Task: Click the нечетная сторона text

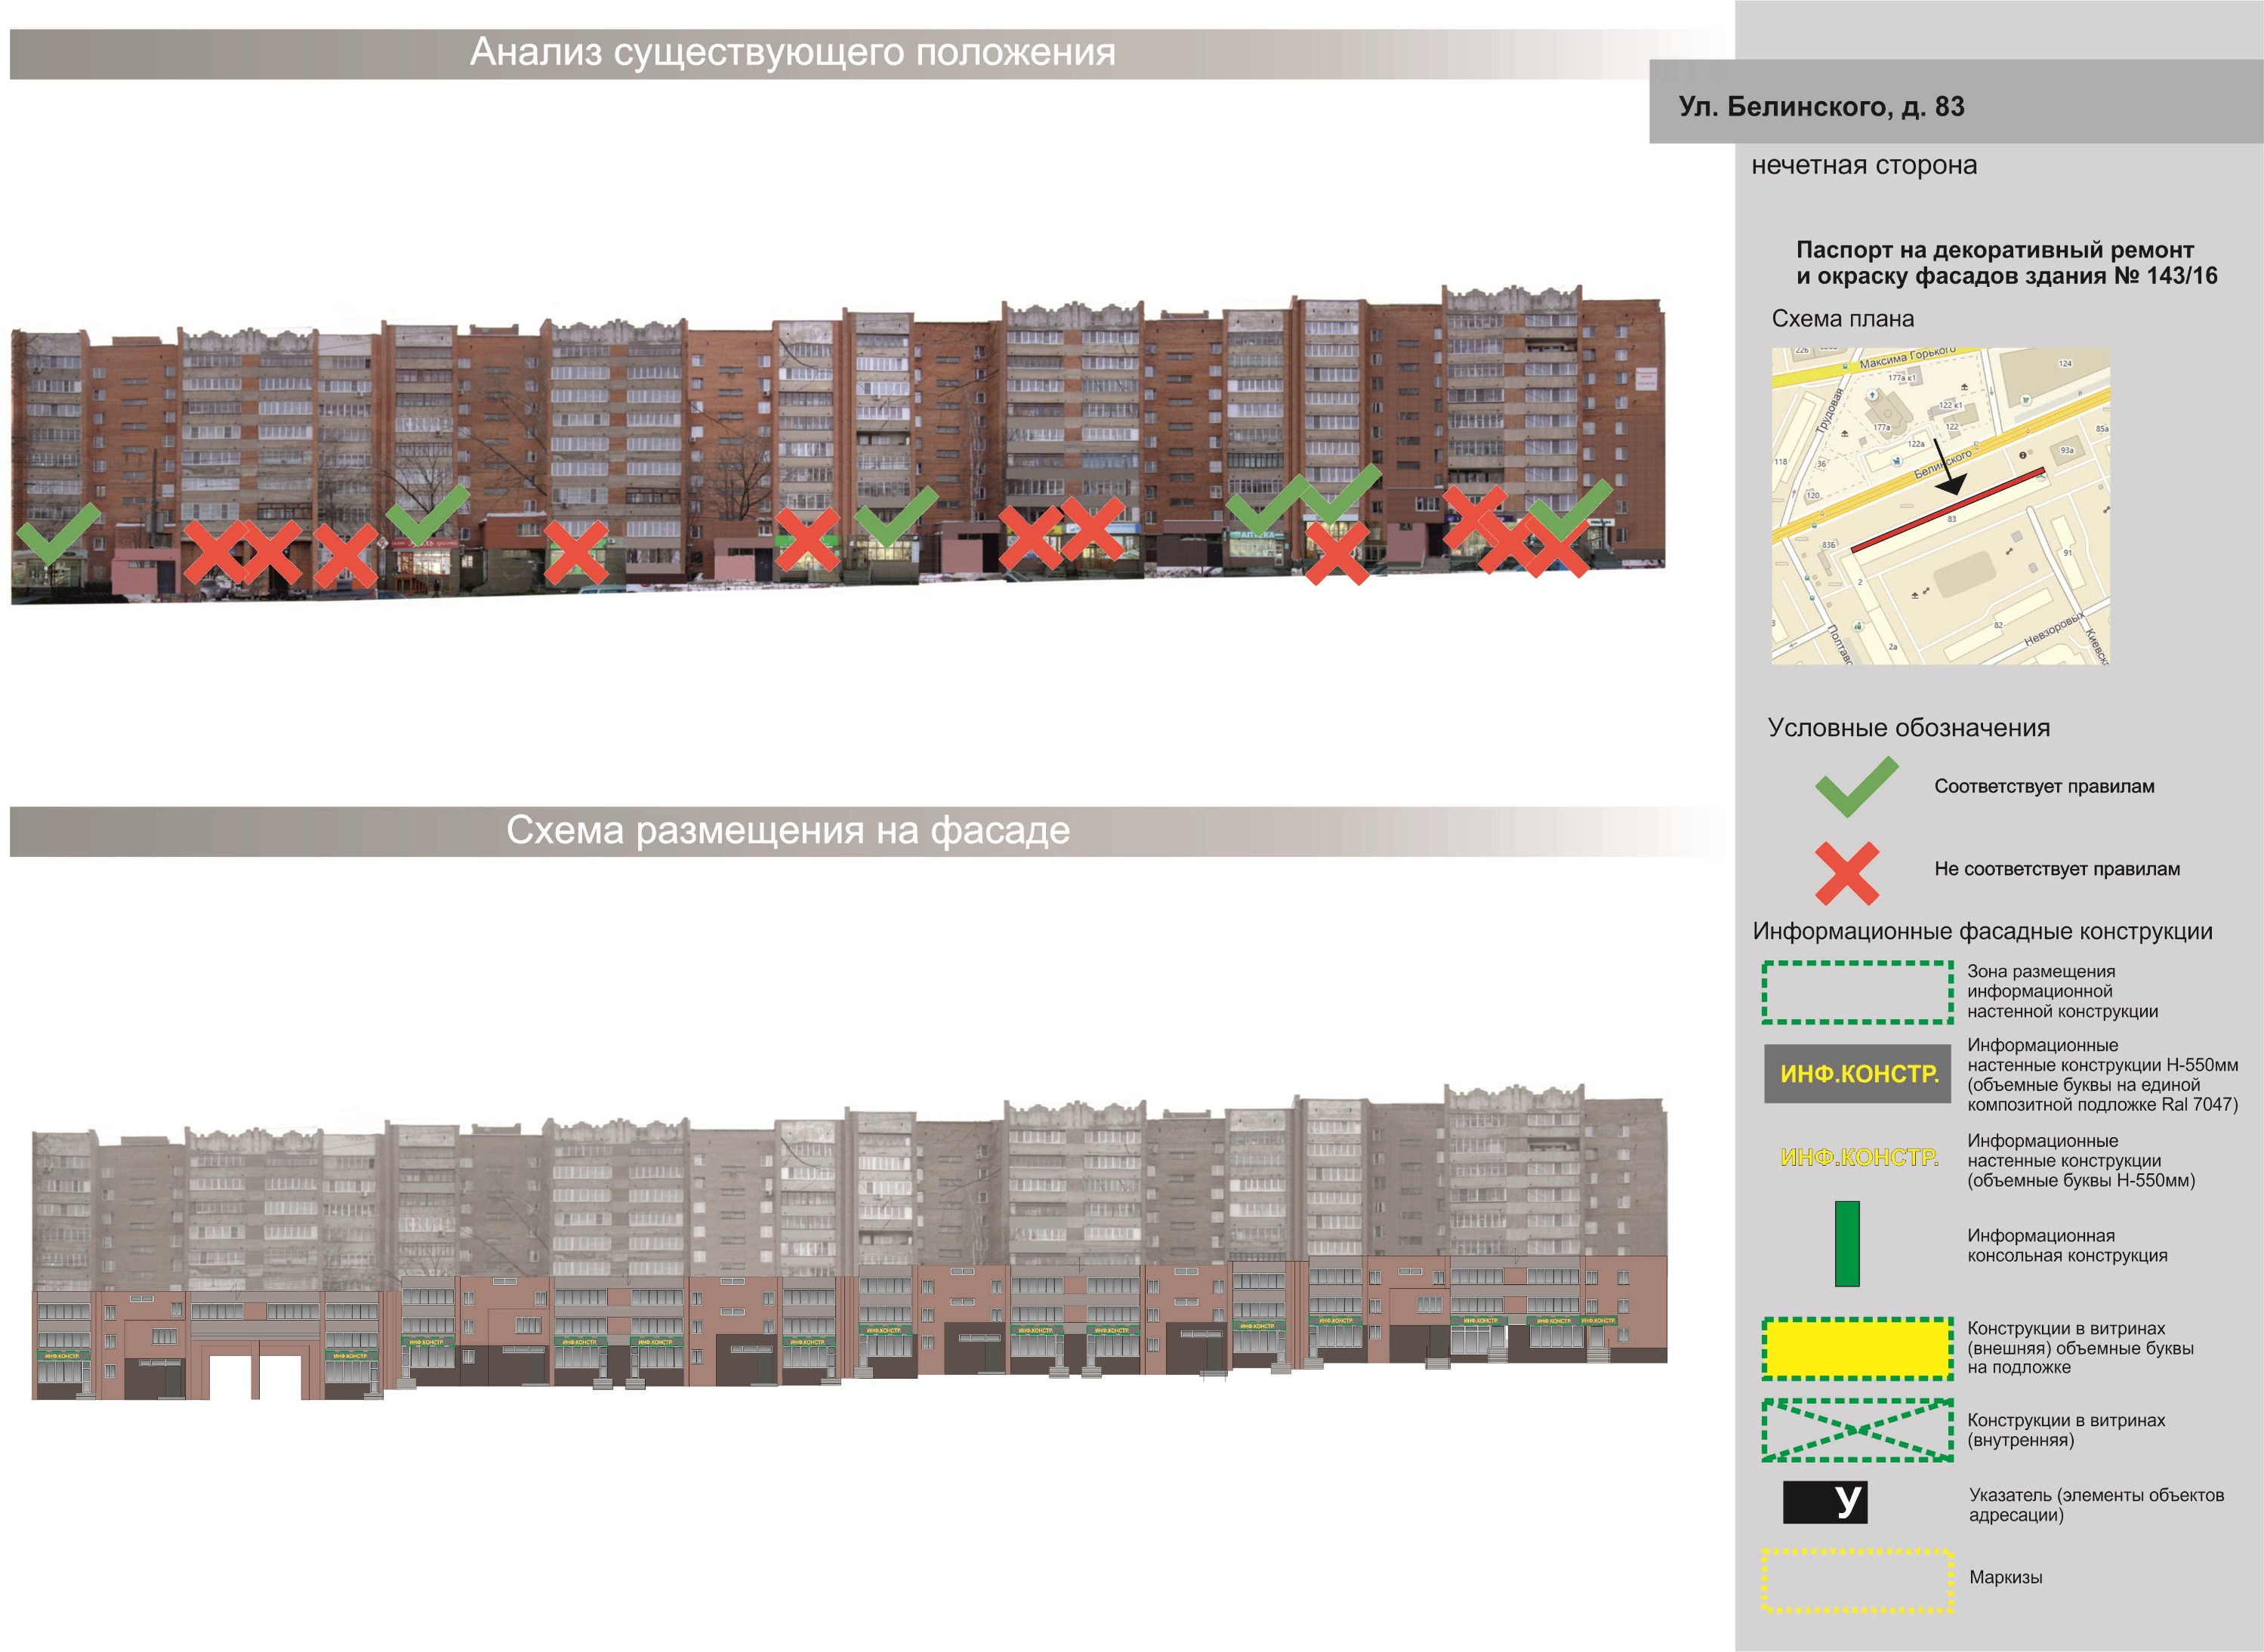Action: pos(1864,165)
